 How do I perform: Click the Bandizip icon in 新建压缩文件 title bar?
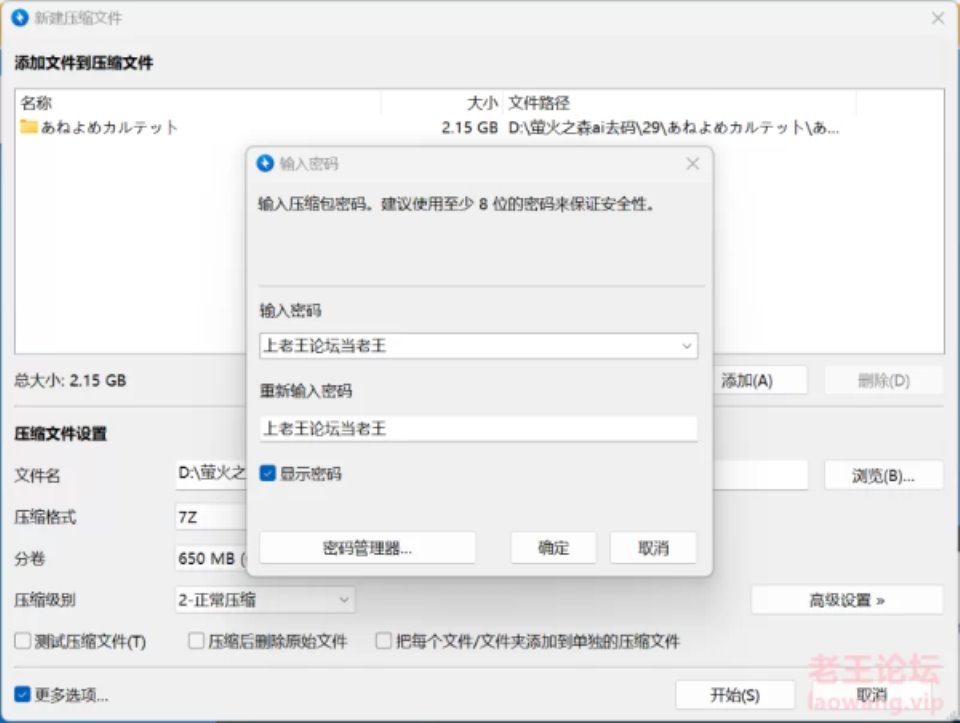[x=19, y=19]
